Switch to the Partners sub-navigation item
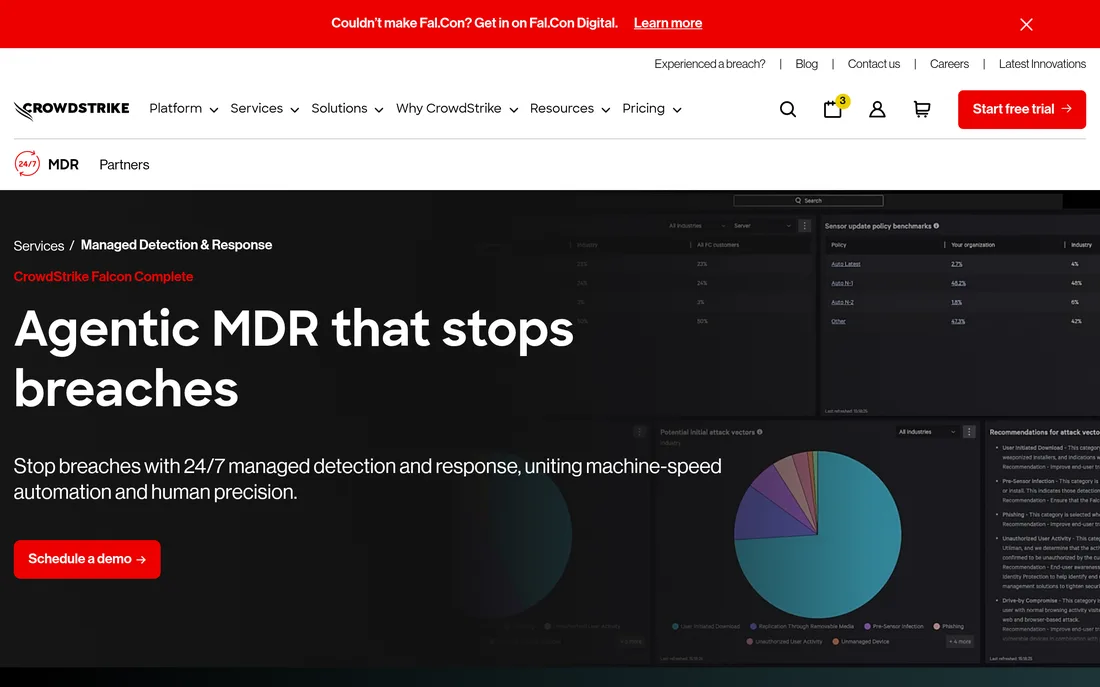 [124, 165]
